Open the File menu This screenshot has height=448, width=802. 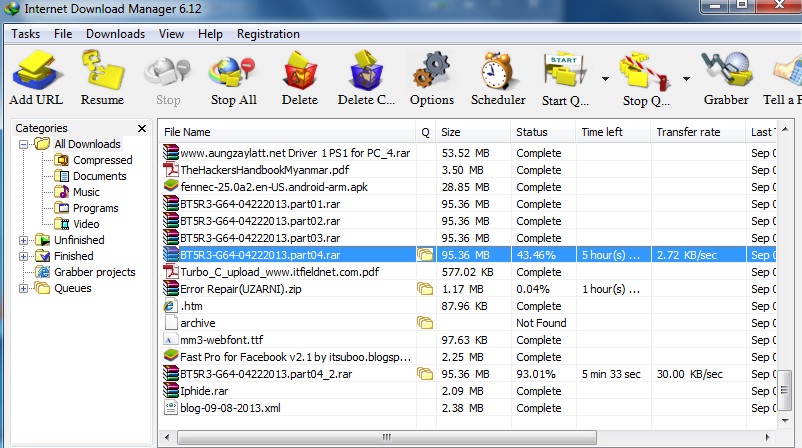tap(63, 34)
